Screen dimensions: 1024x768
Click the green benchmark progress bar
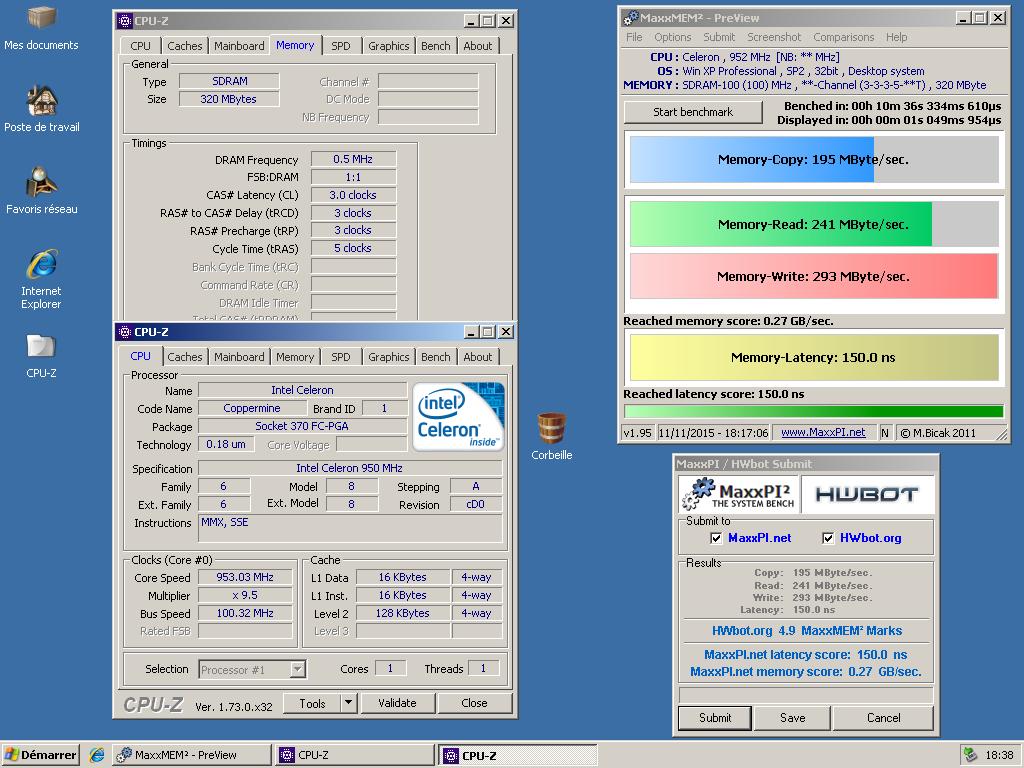[814, 411]
